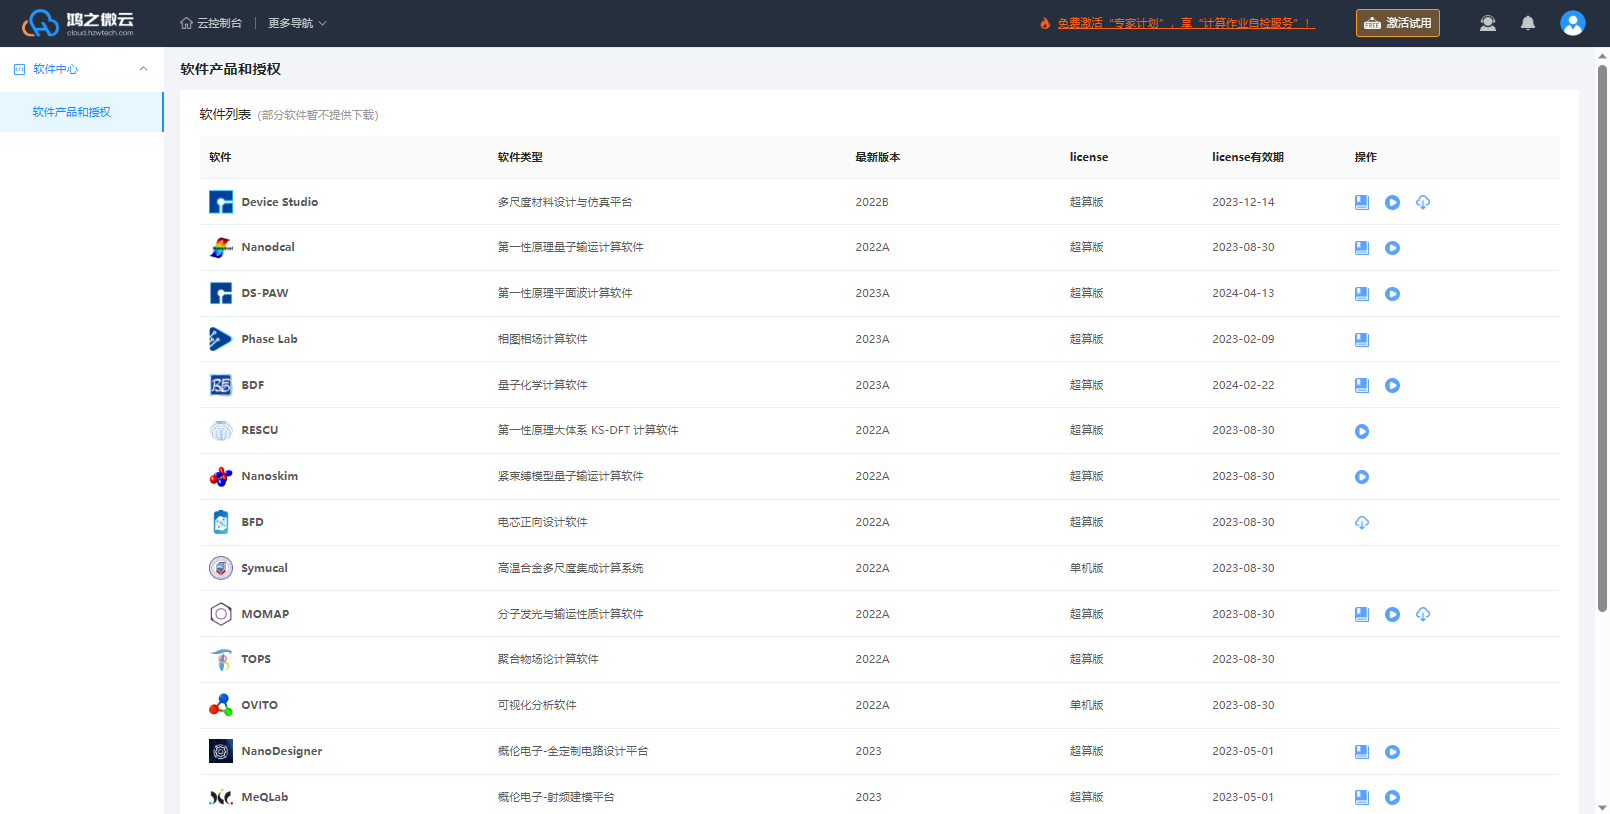The width and height of the screenshot is (1610, 814).
Task: Go to 云控制台 home
Action: click(x=211, y=23)
